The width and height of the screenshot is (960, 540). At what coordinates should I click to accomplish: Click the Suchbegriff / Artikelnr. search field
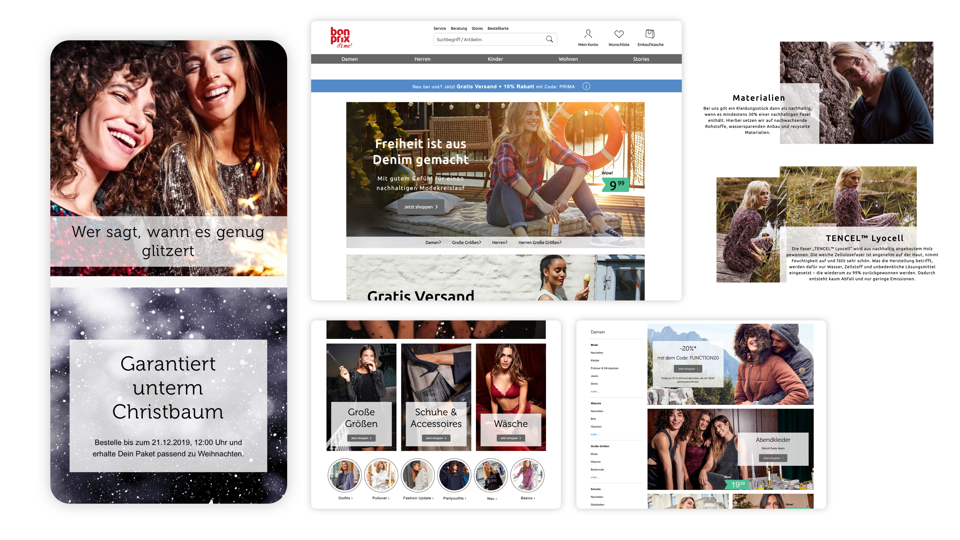[x=495, y=39]
